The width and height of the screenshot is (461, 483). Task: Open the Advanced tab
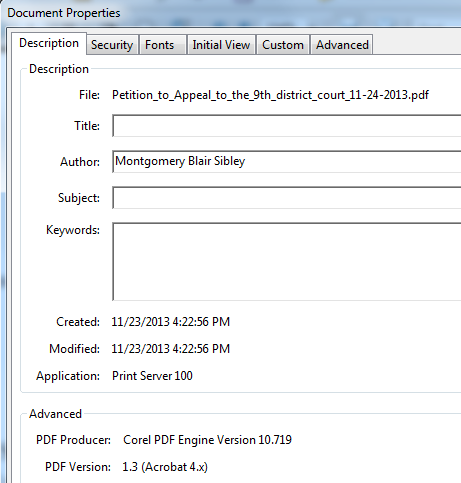point(342,45)
